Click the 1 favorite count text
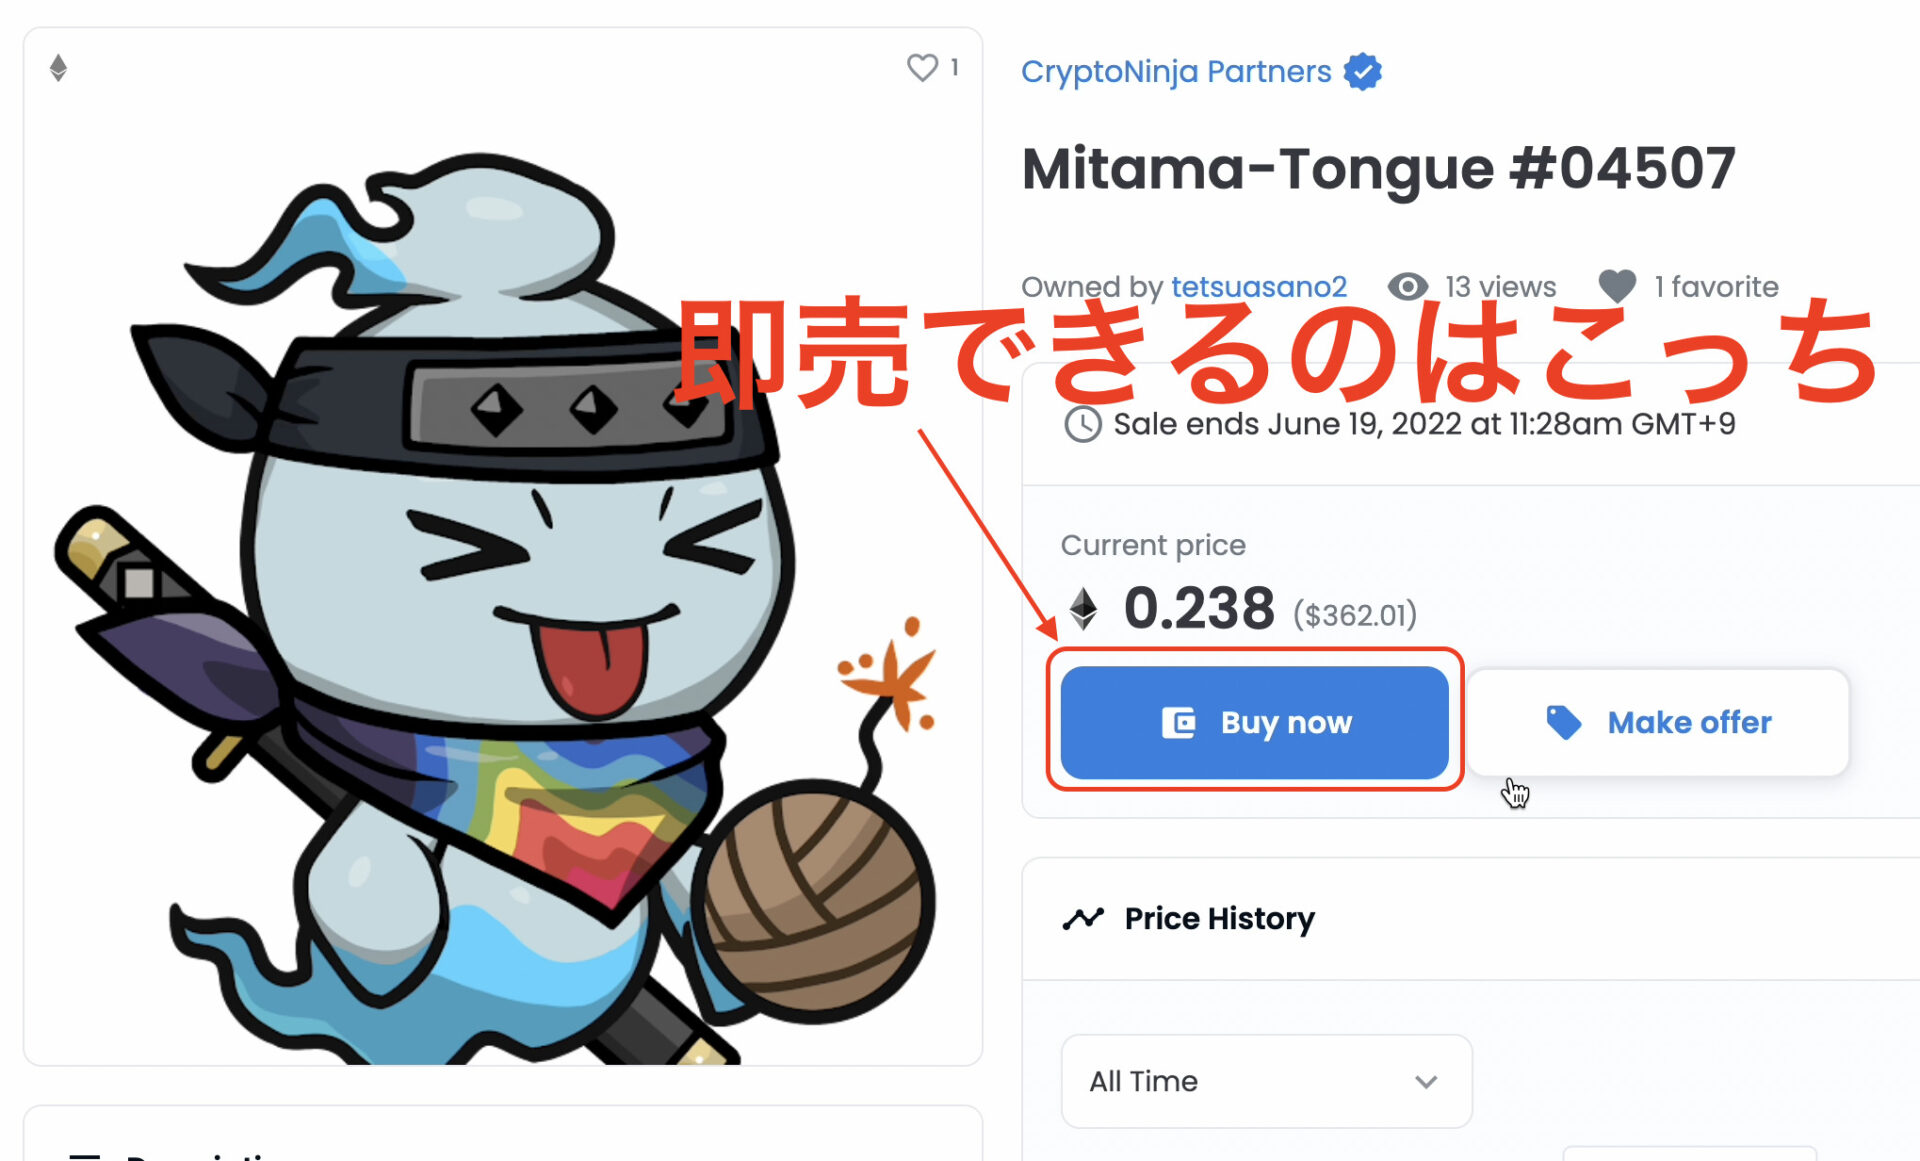This screenshot has width=1920, height=1161. [1716, 287]
